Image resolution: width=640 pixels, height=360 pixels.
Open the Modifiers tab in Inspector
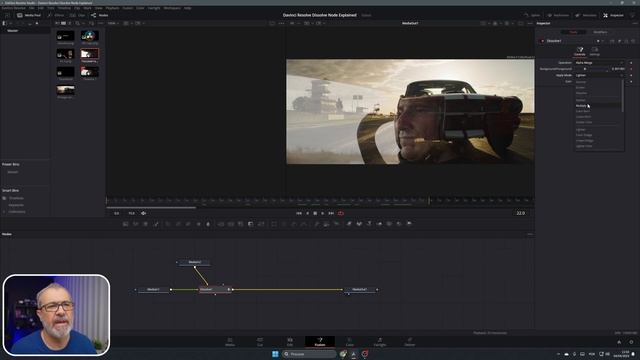[x=600, y=32]
